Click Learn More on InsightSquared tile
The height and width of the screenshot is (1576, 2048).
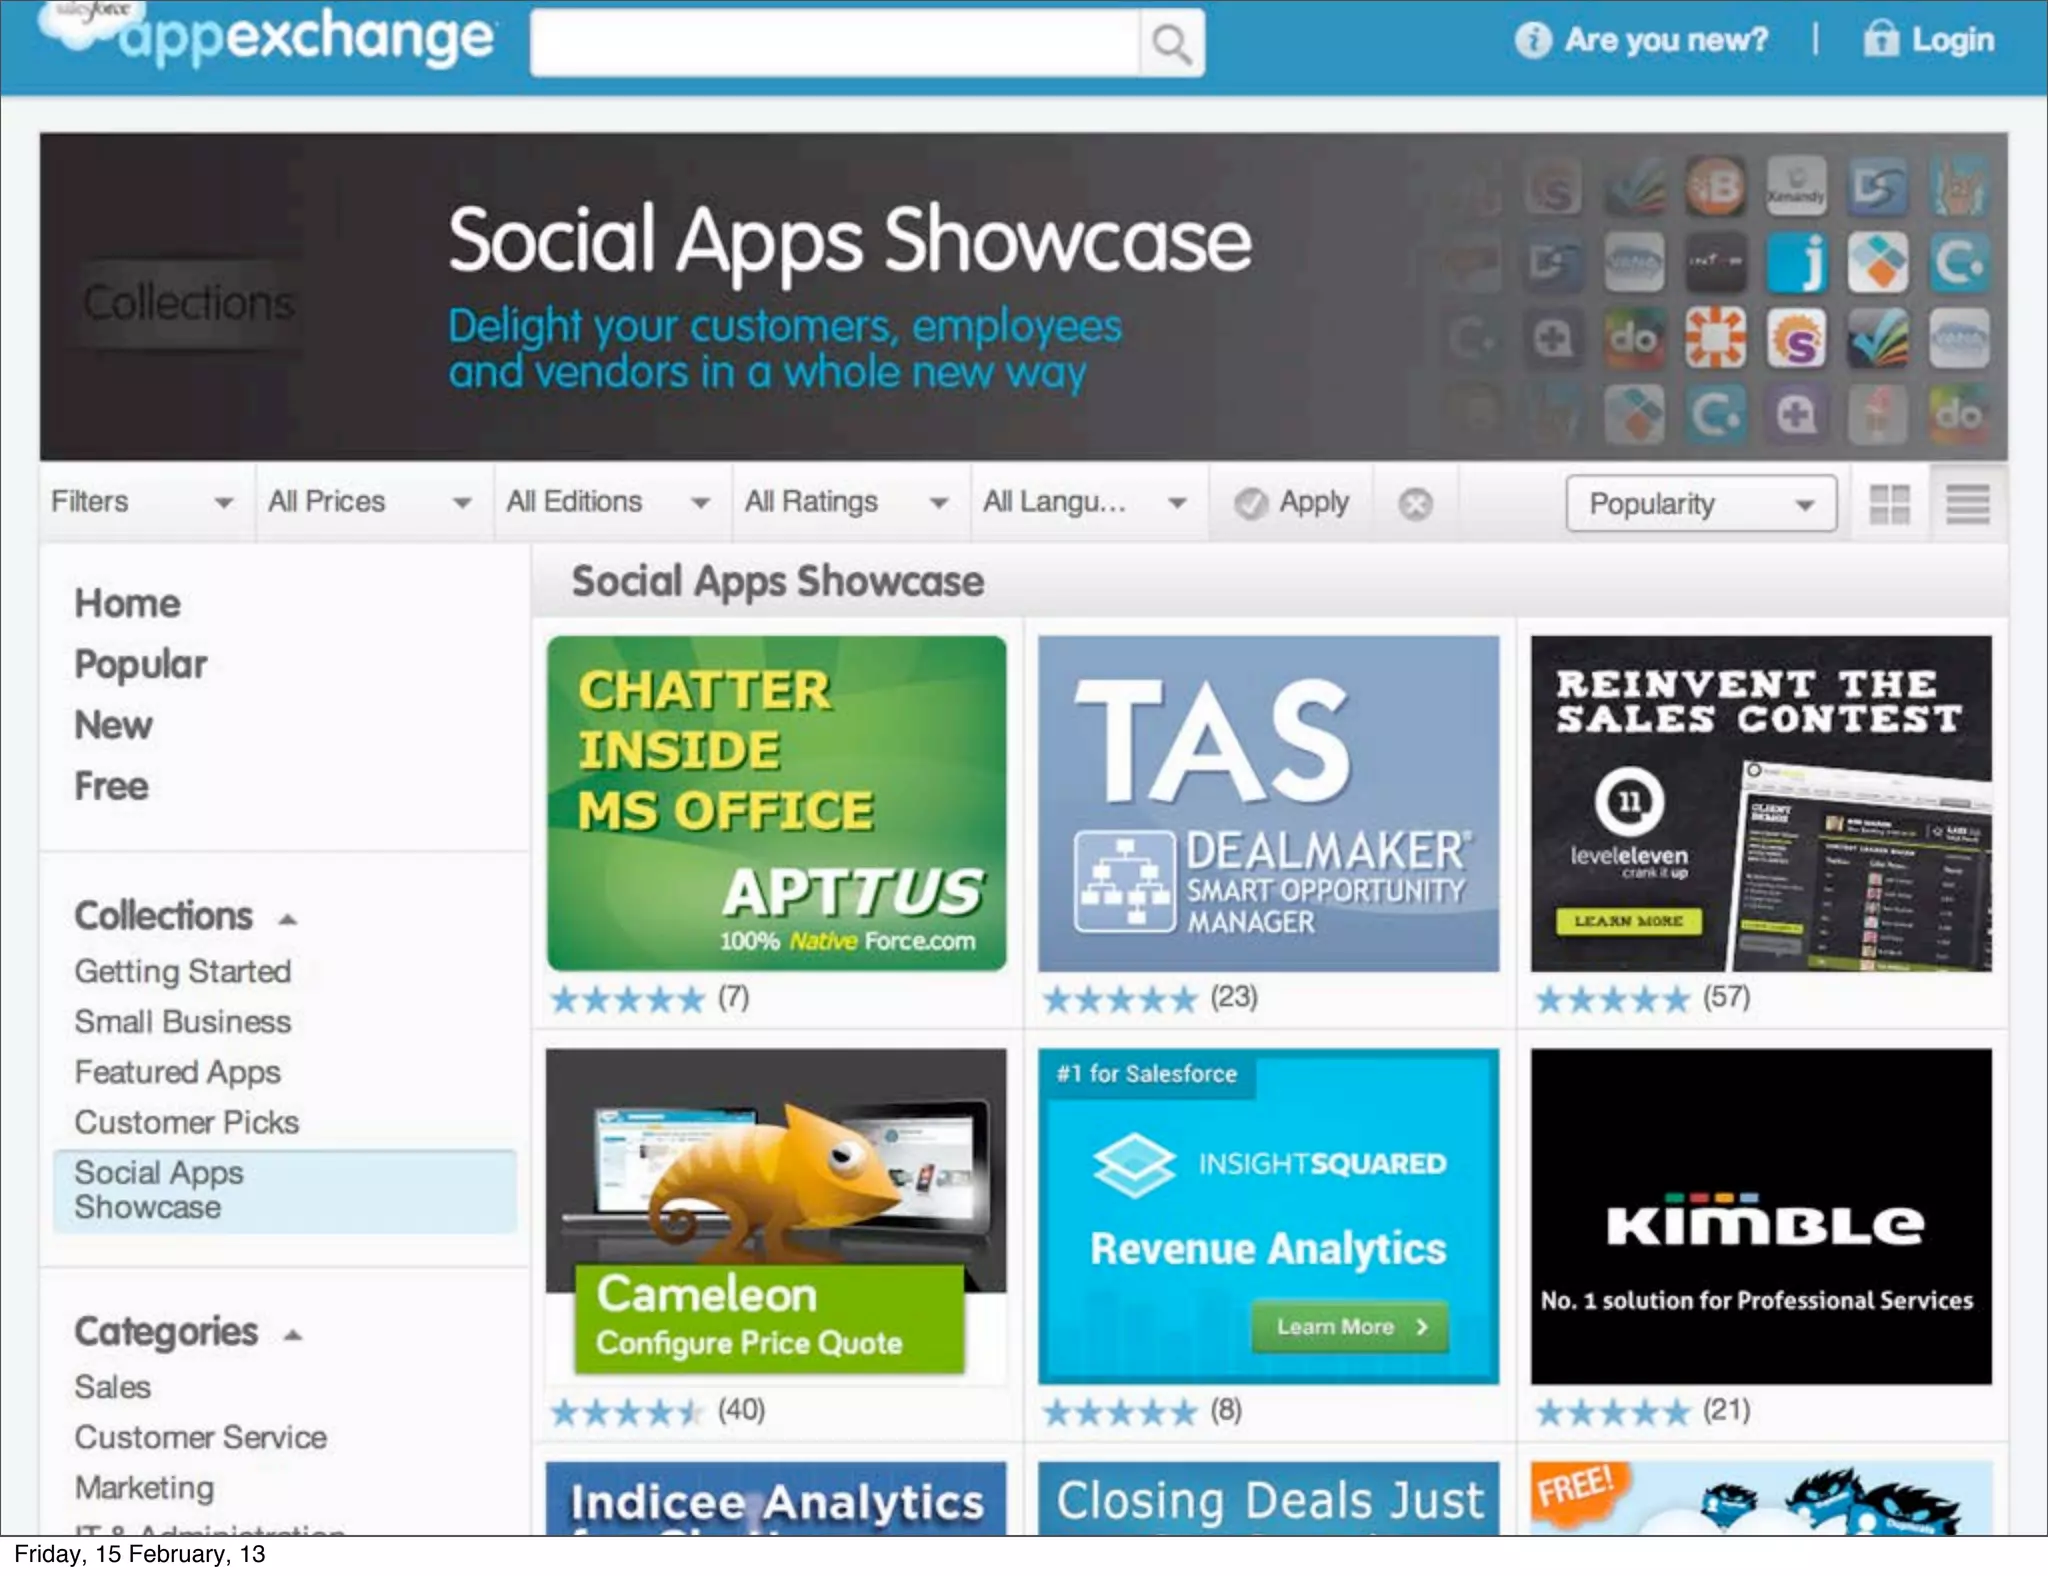click(x=1350, y=1327)
